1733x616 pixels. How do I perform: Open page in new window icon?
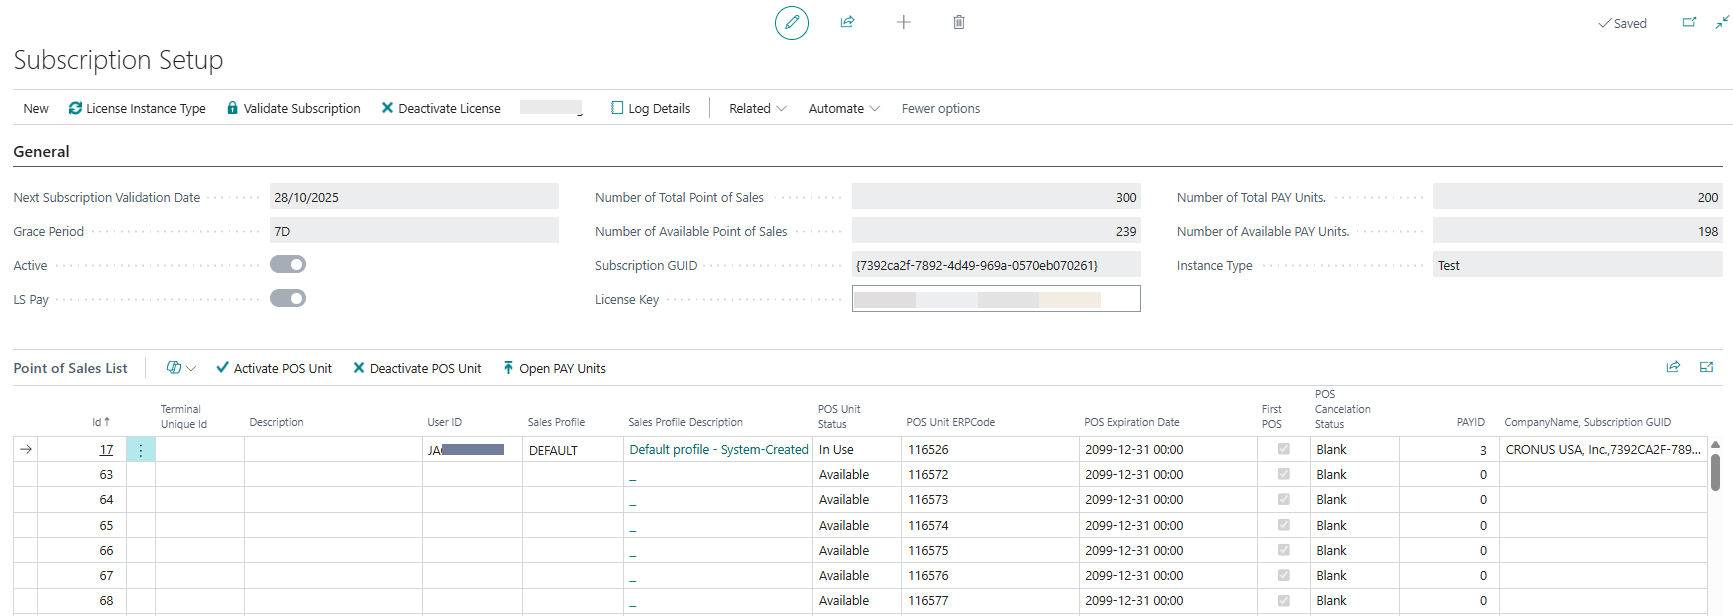1689,22
